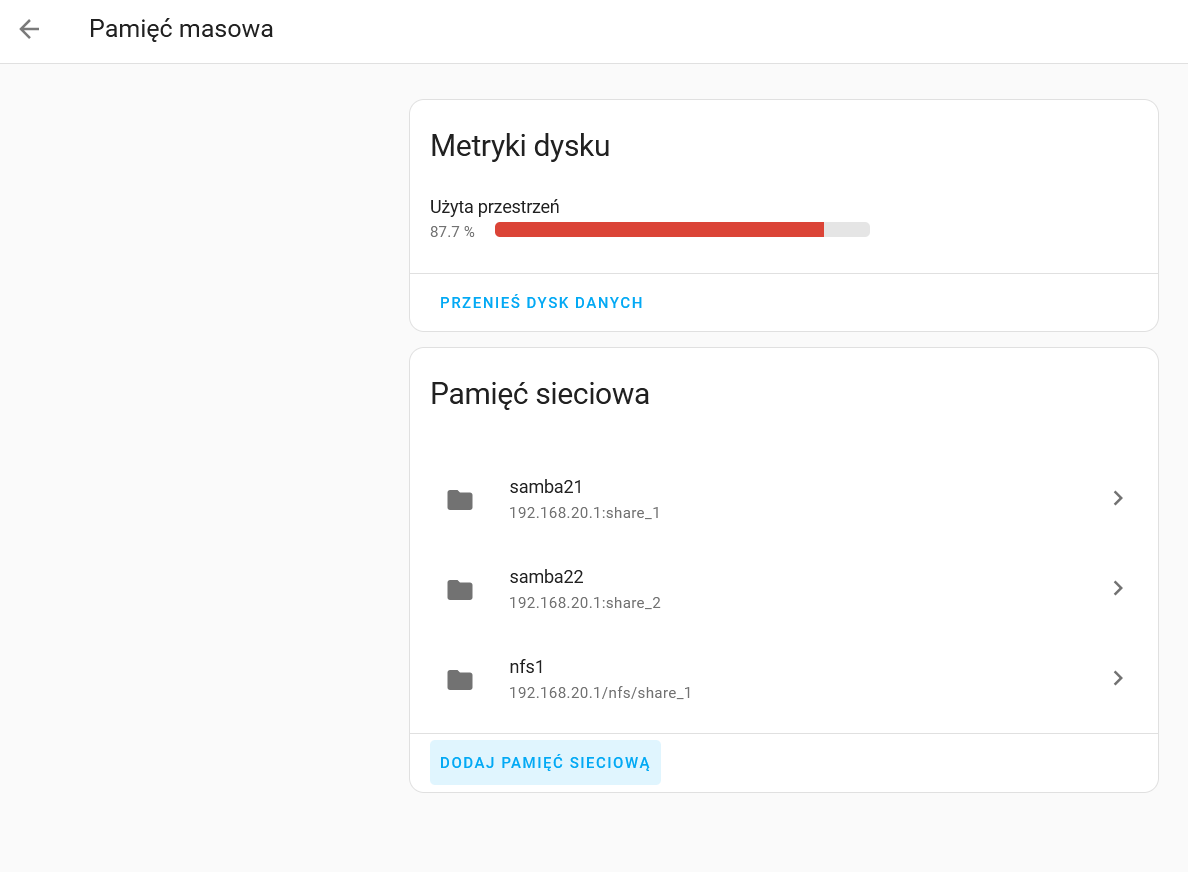
Task: Click the red disk usage progress bar
Action: click(660, 230)
